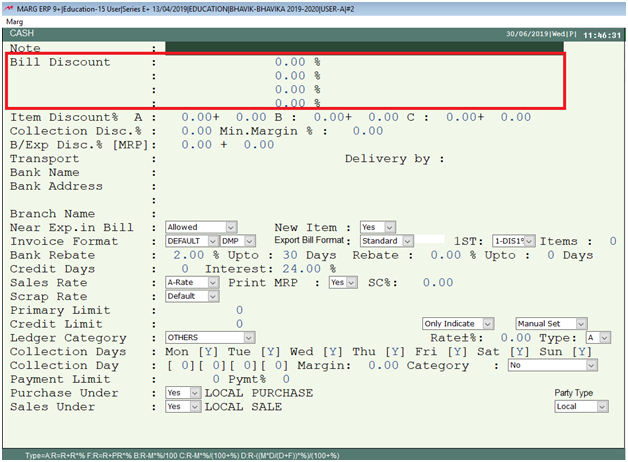Open the Only Indicate credit limit dropdown
Screen dimensions: 628x462
coord(457,324)
